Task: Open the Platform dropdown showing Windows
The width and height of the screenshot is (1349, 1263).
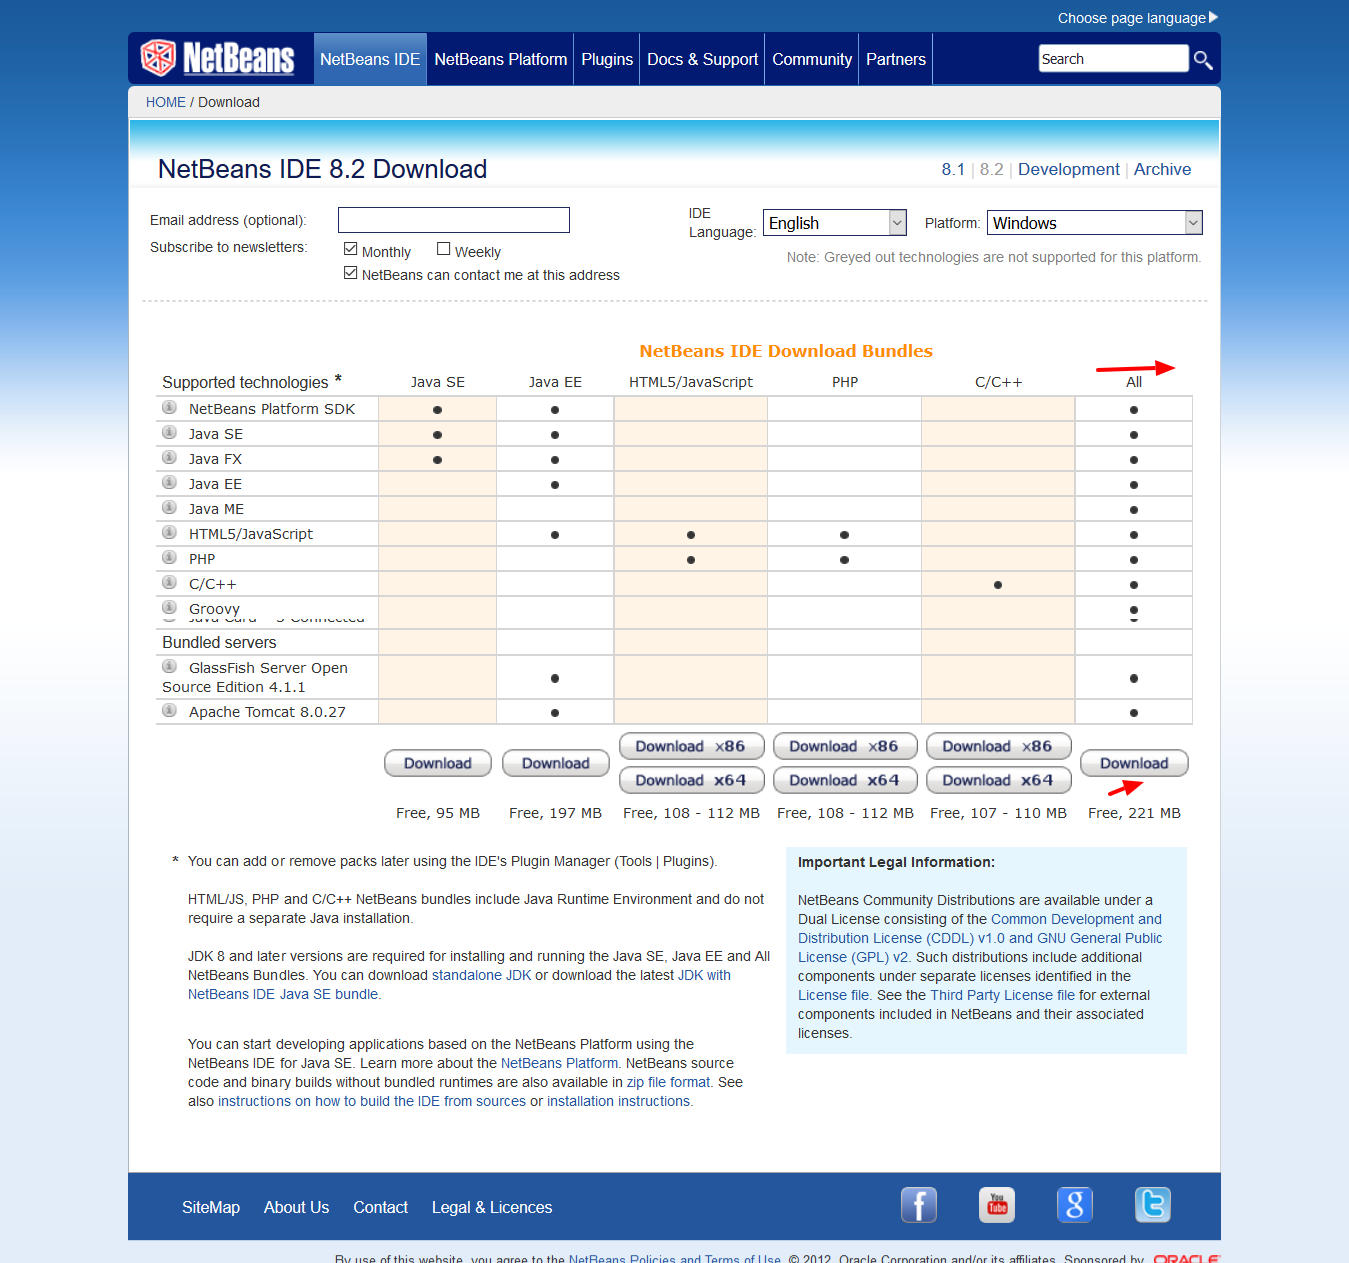Action: click(x=1094, y=222)
